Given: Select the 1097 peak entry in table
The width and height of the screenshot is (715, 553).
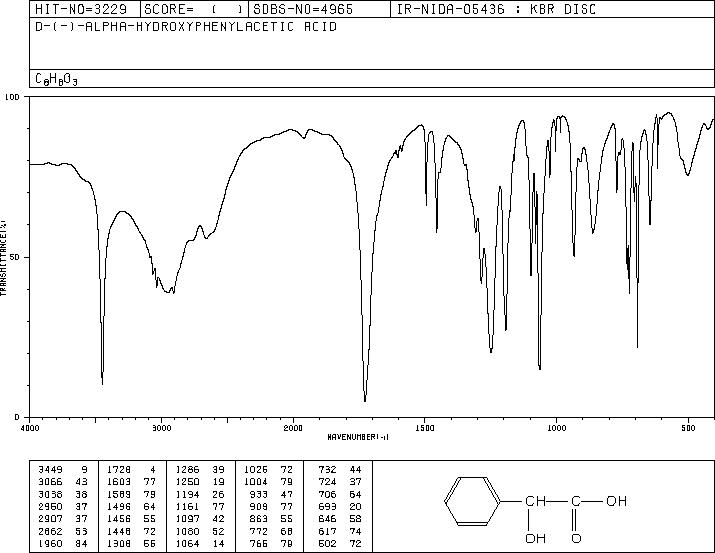Looking at the screenshot, I should click(200, 519).
